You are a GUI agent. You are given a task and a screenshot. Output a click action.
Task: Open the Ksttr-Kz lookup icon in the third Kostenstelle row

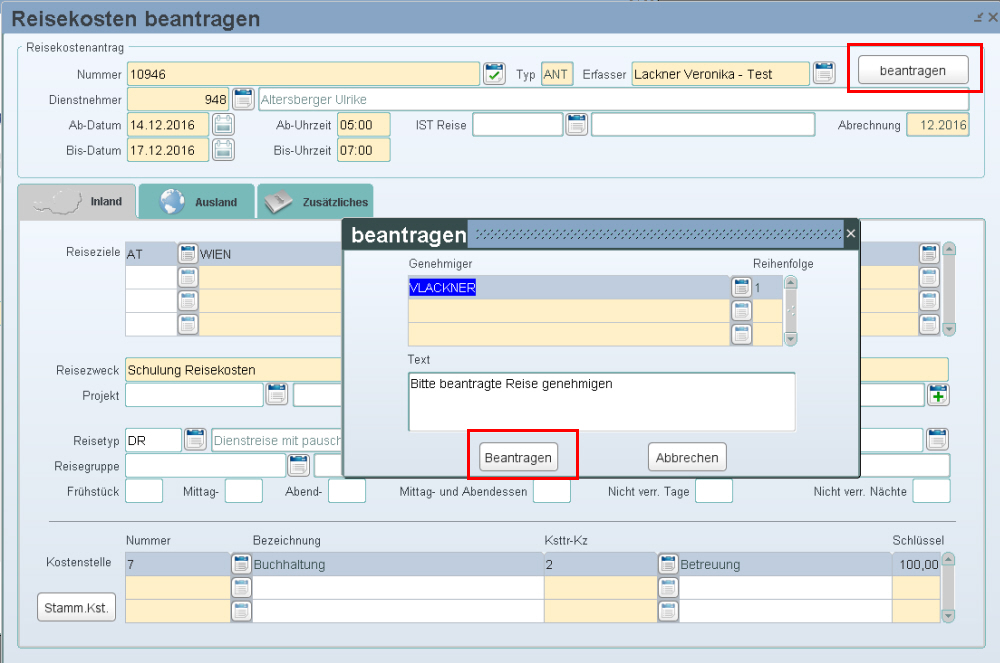(668, 611)
